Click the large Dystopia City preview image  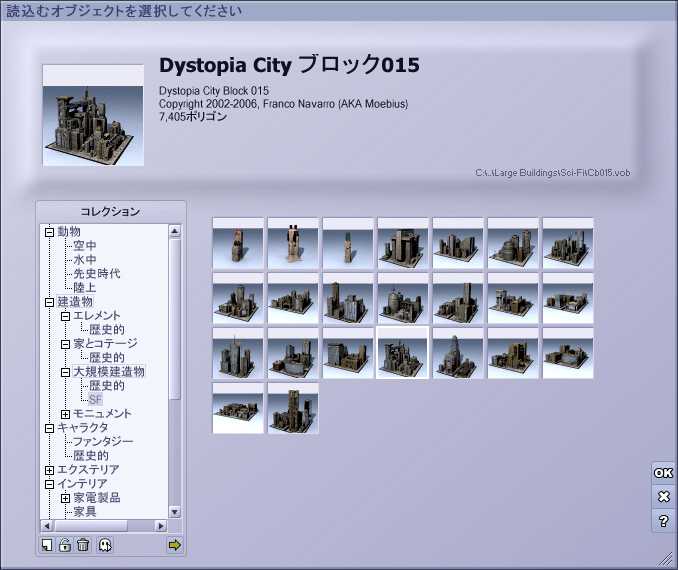[x=93, y=116]
